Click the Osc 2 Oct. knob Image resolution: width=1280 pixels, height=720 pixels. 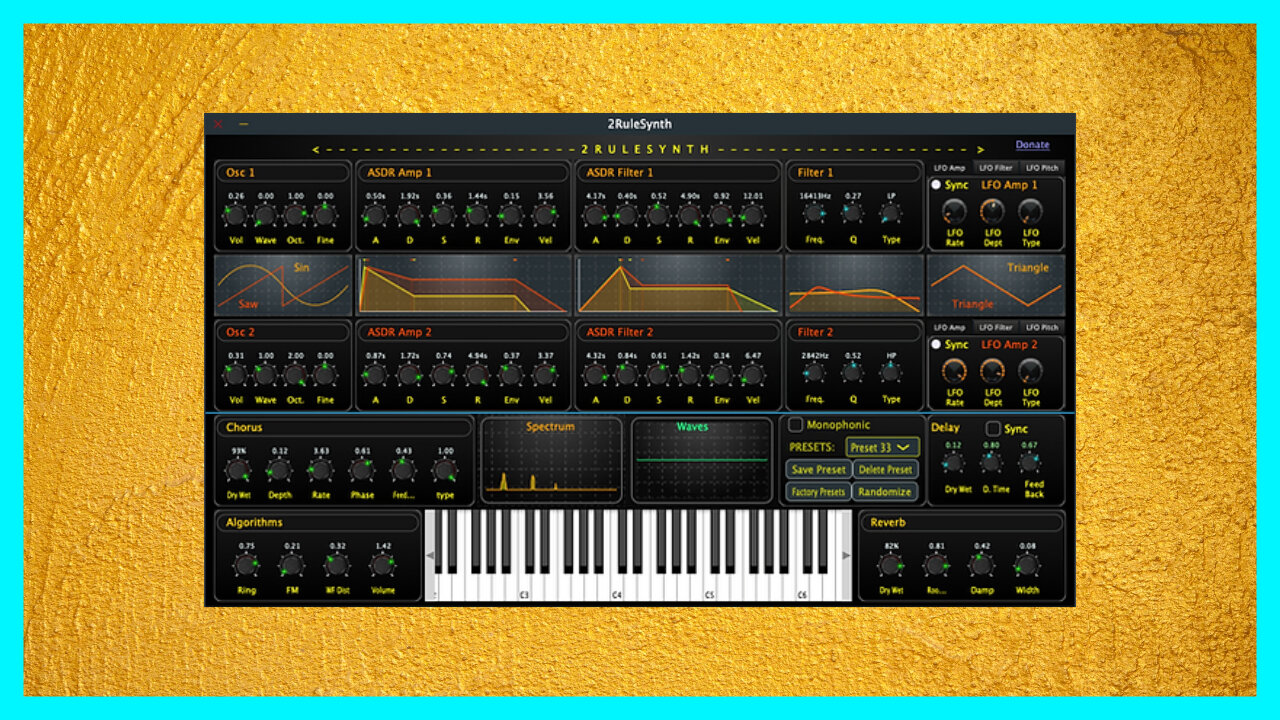tap(295, 375)
